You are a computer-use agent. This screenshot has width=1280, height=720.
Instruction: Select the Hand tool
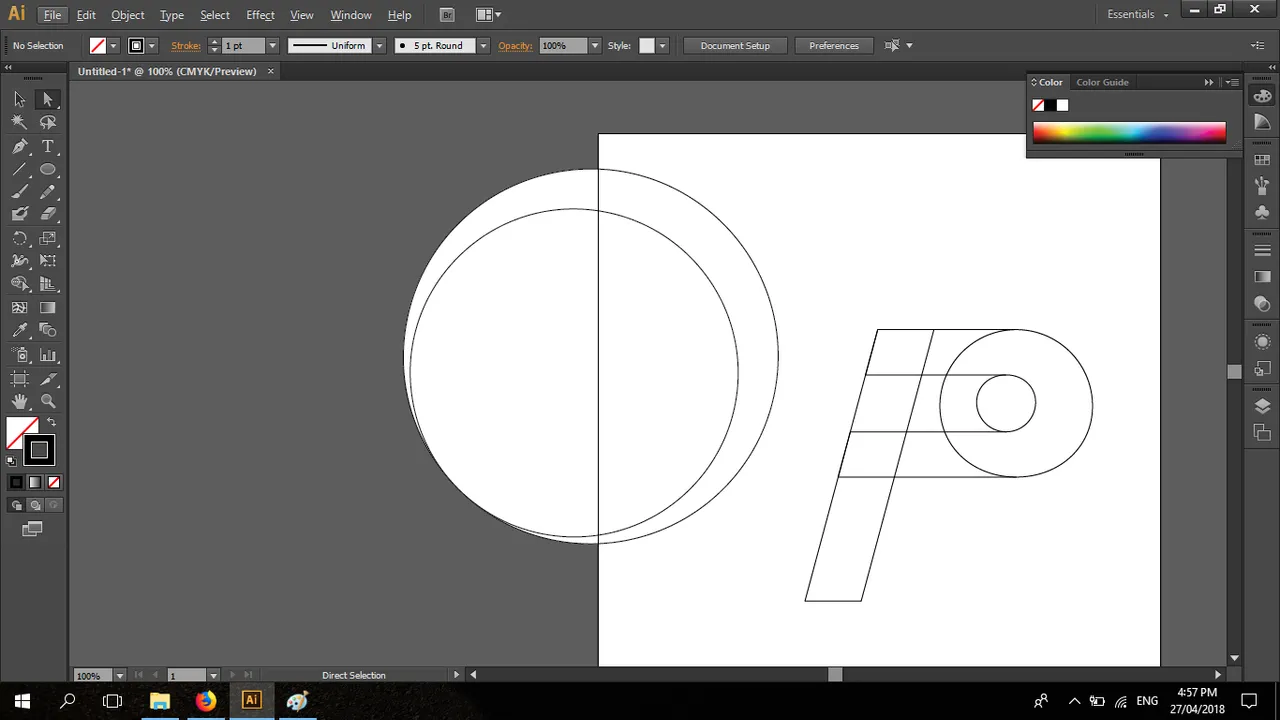[19, 401]
